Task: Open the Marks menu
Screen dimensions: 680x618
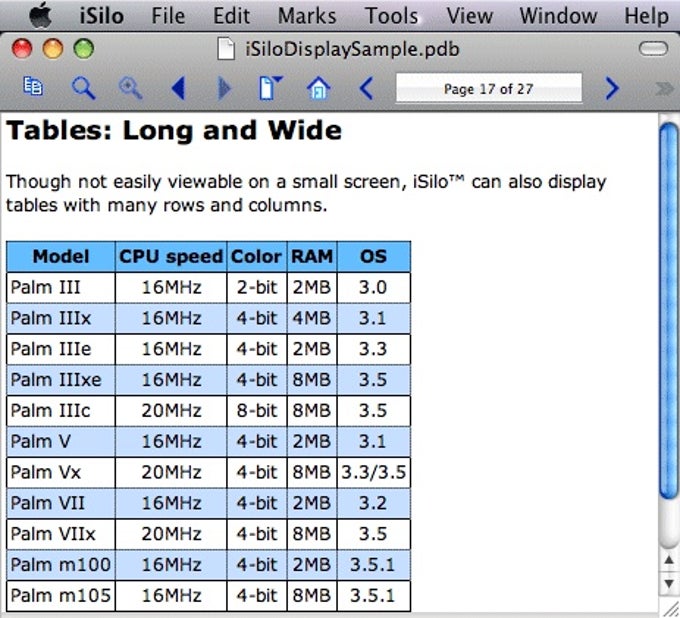Action: pyautogui.click(x=307, y=16)
